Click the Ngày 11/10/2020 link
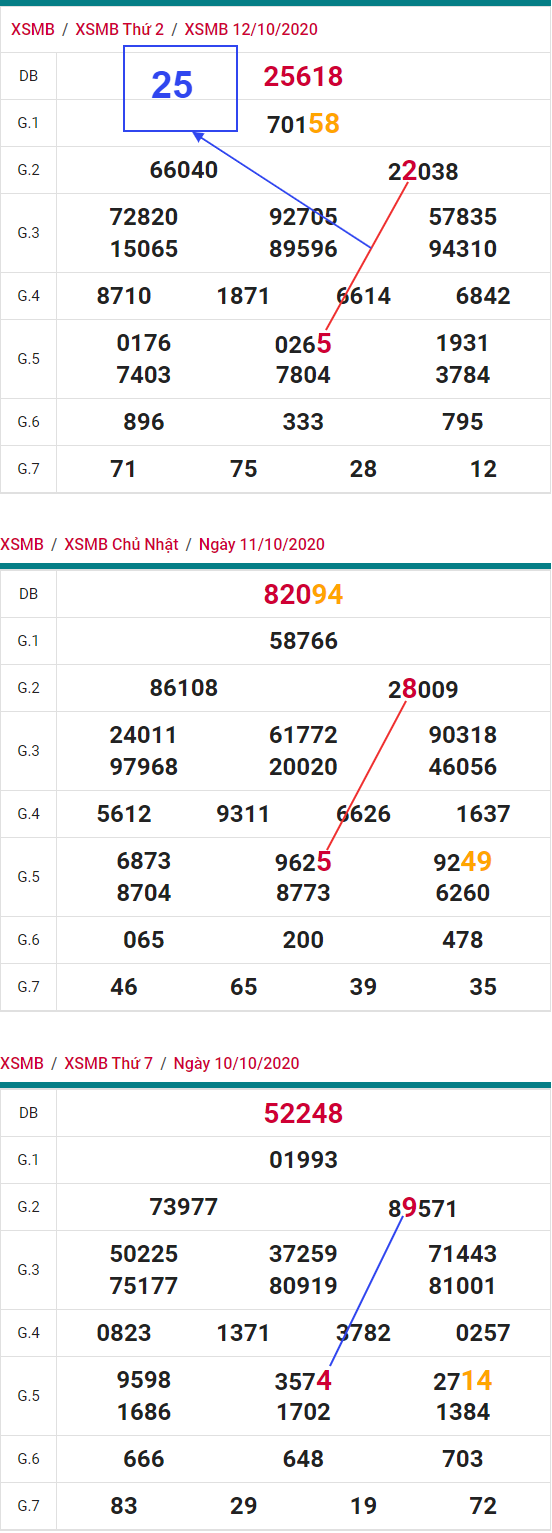552x1533 pixels. pyautogui.click(x=262, y=544)
